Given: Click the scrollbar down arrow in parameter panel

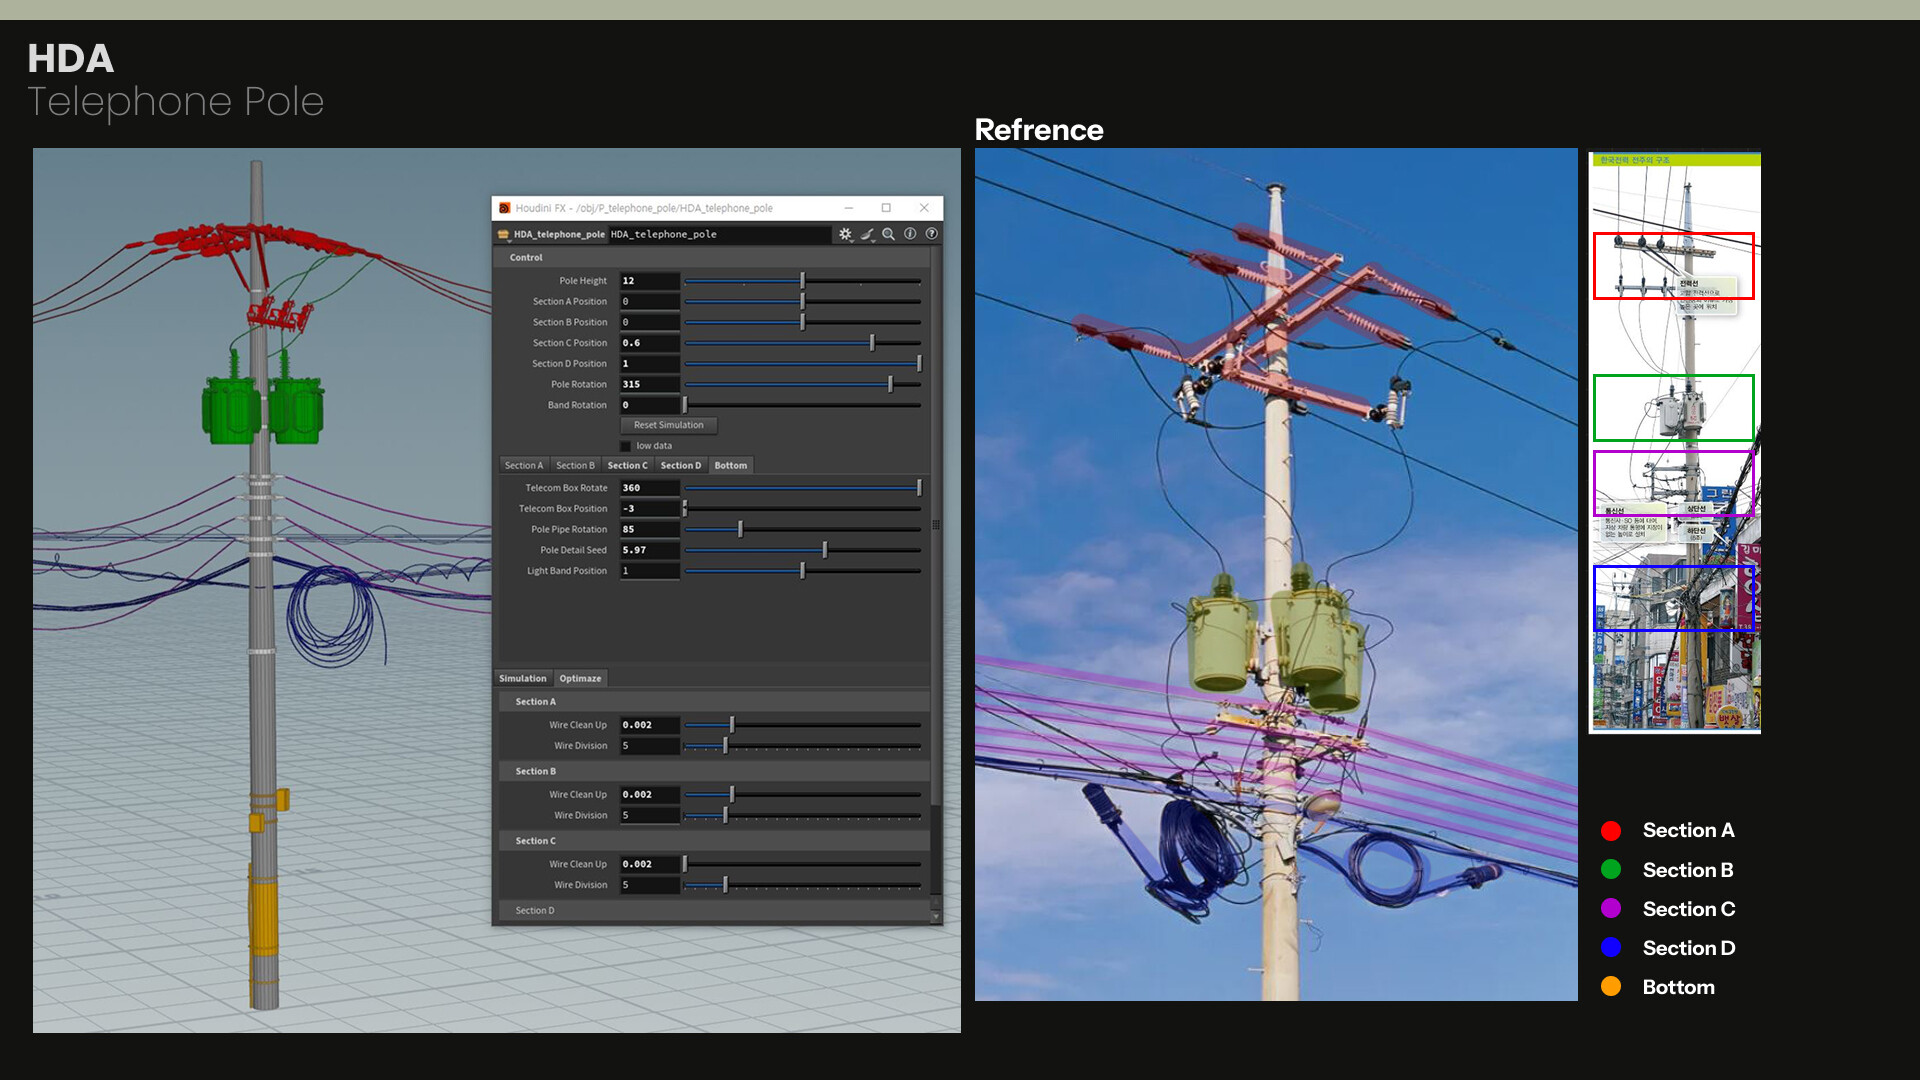Looking at the screenshot, I should [936, 916].
